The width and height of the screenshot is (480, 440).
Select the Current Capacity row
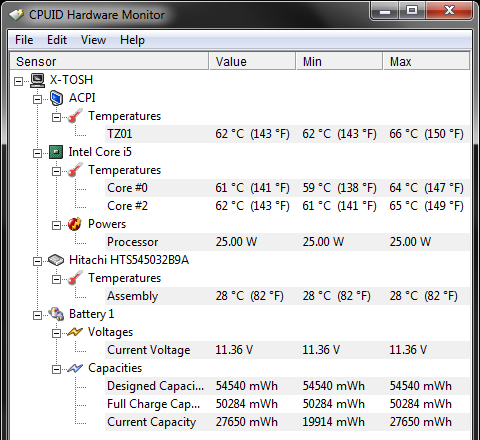(287, 422)
